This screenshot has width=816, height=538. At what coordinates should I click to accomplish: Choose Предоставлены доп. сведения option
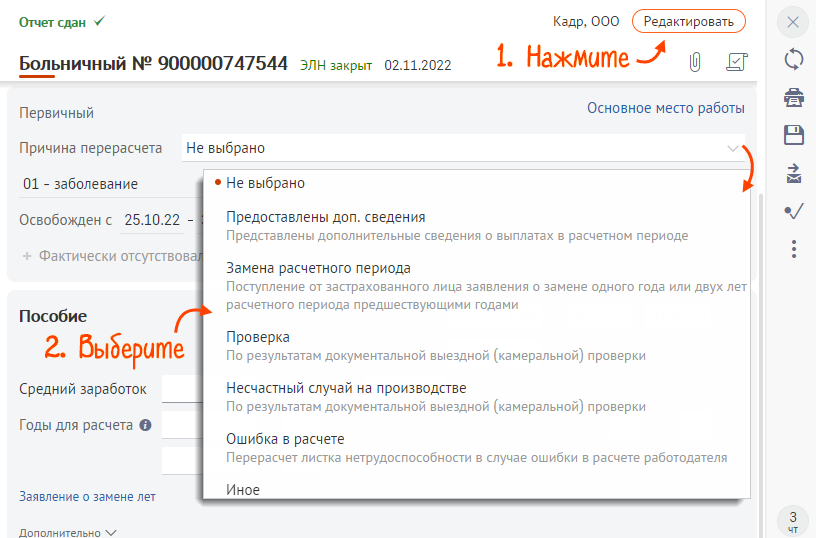(x=477, y=226)
